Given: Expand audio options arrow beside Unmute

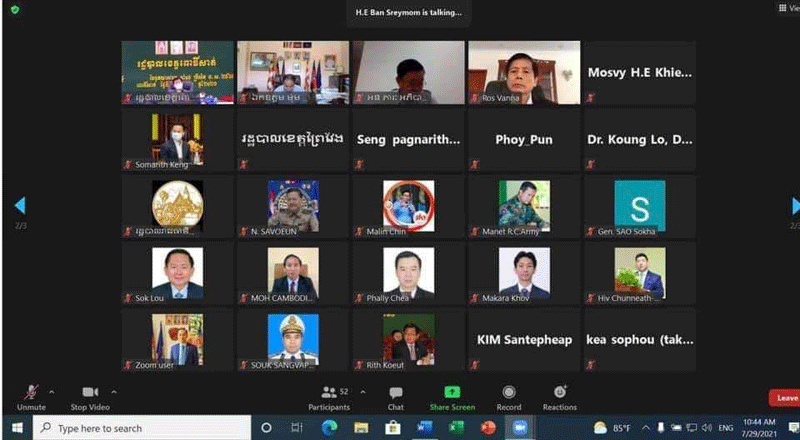Looking at the screenshot, I should pyautogui.click(x=52, y=392).
